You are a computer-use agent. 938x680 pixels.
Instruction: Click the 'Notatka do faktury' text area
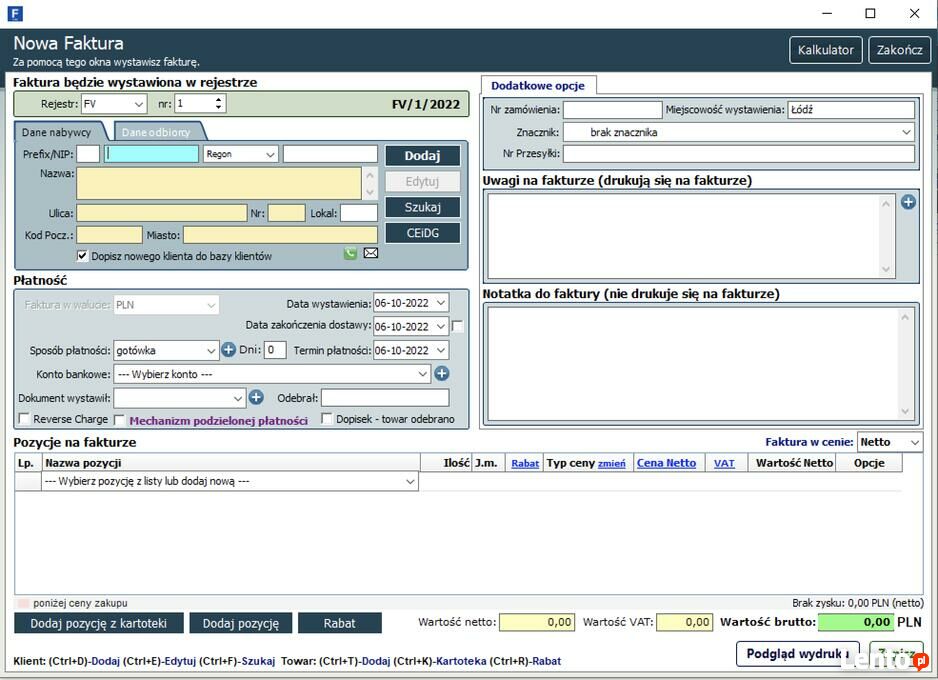(693, 364)
